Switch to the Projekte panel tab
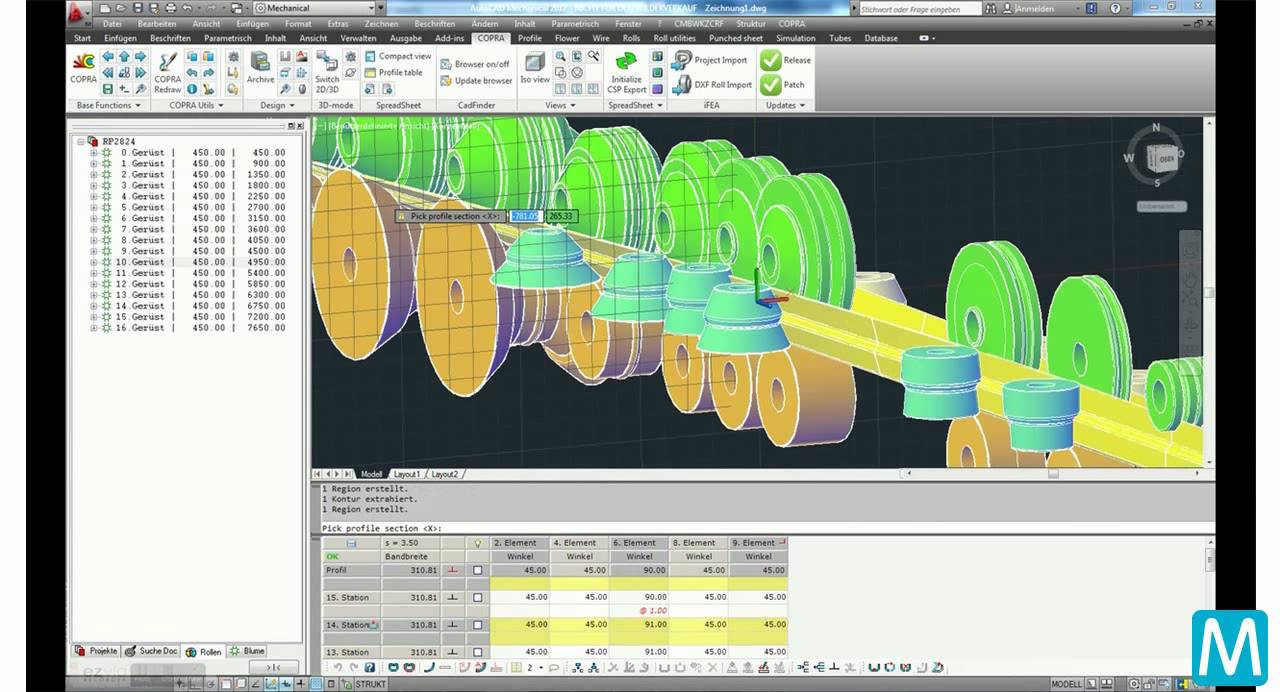Screen dimensions: 1280x692 [98, 651]
